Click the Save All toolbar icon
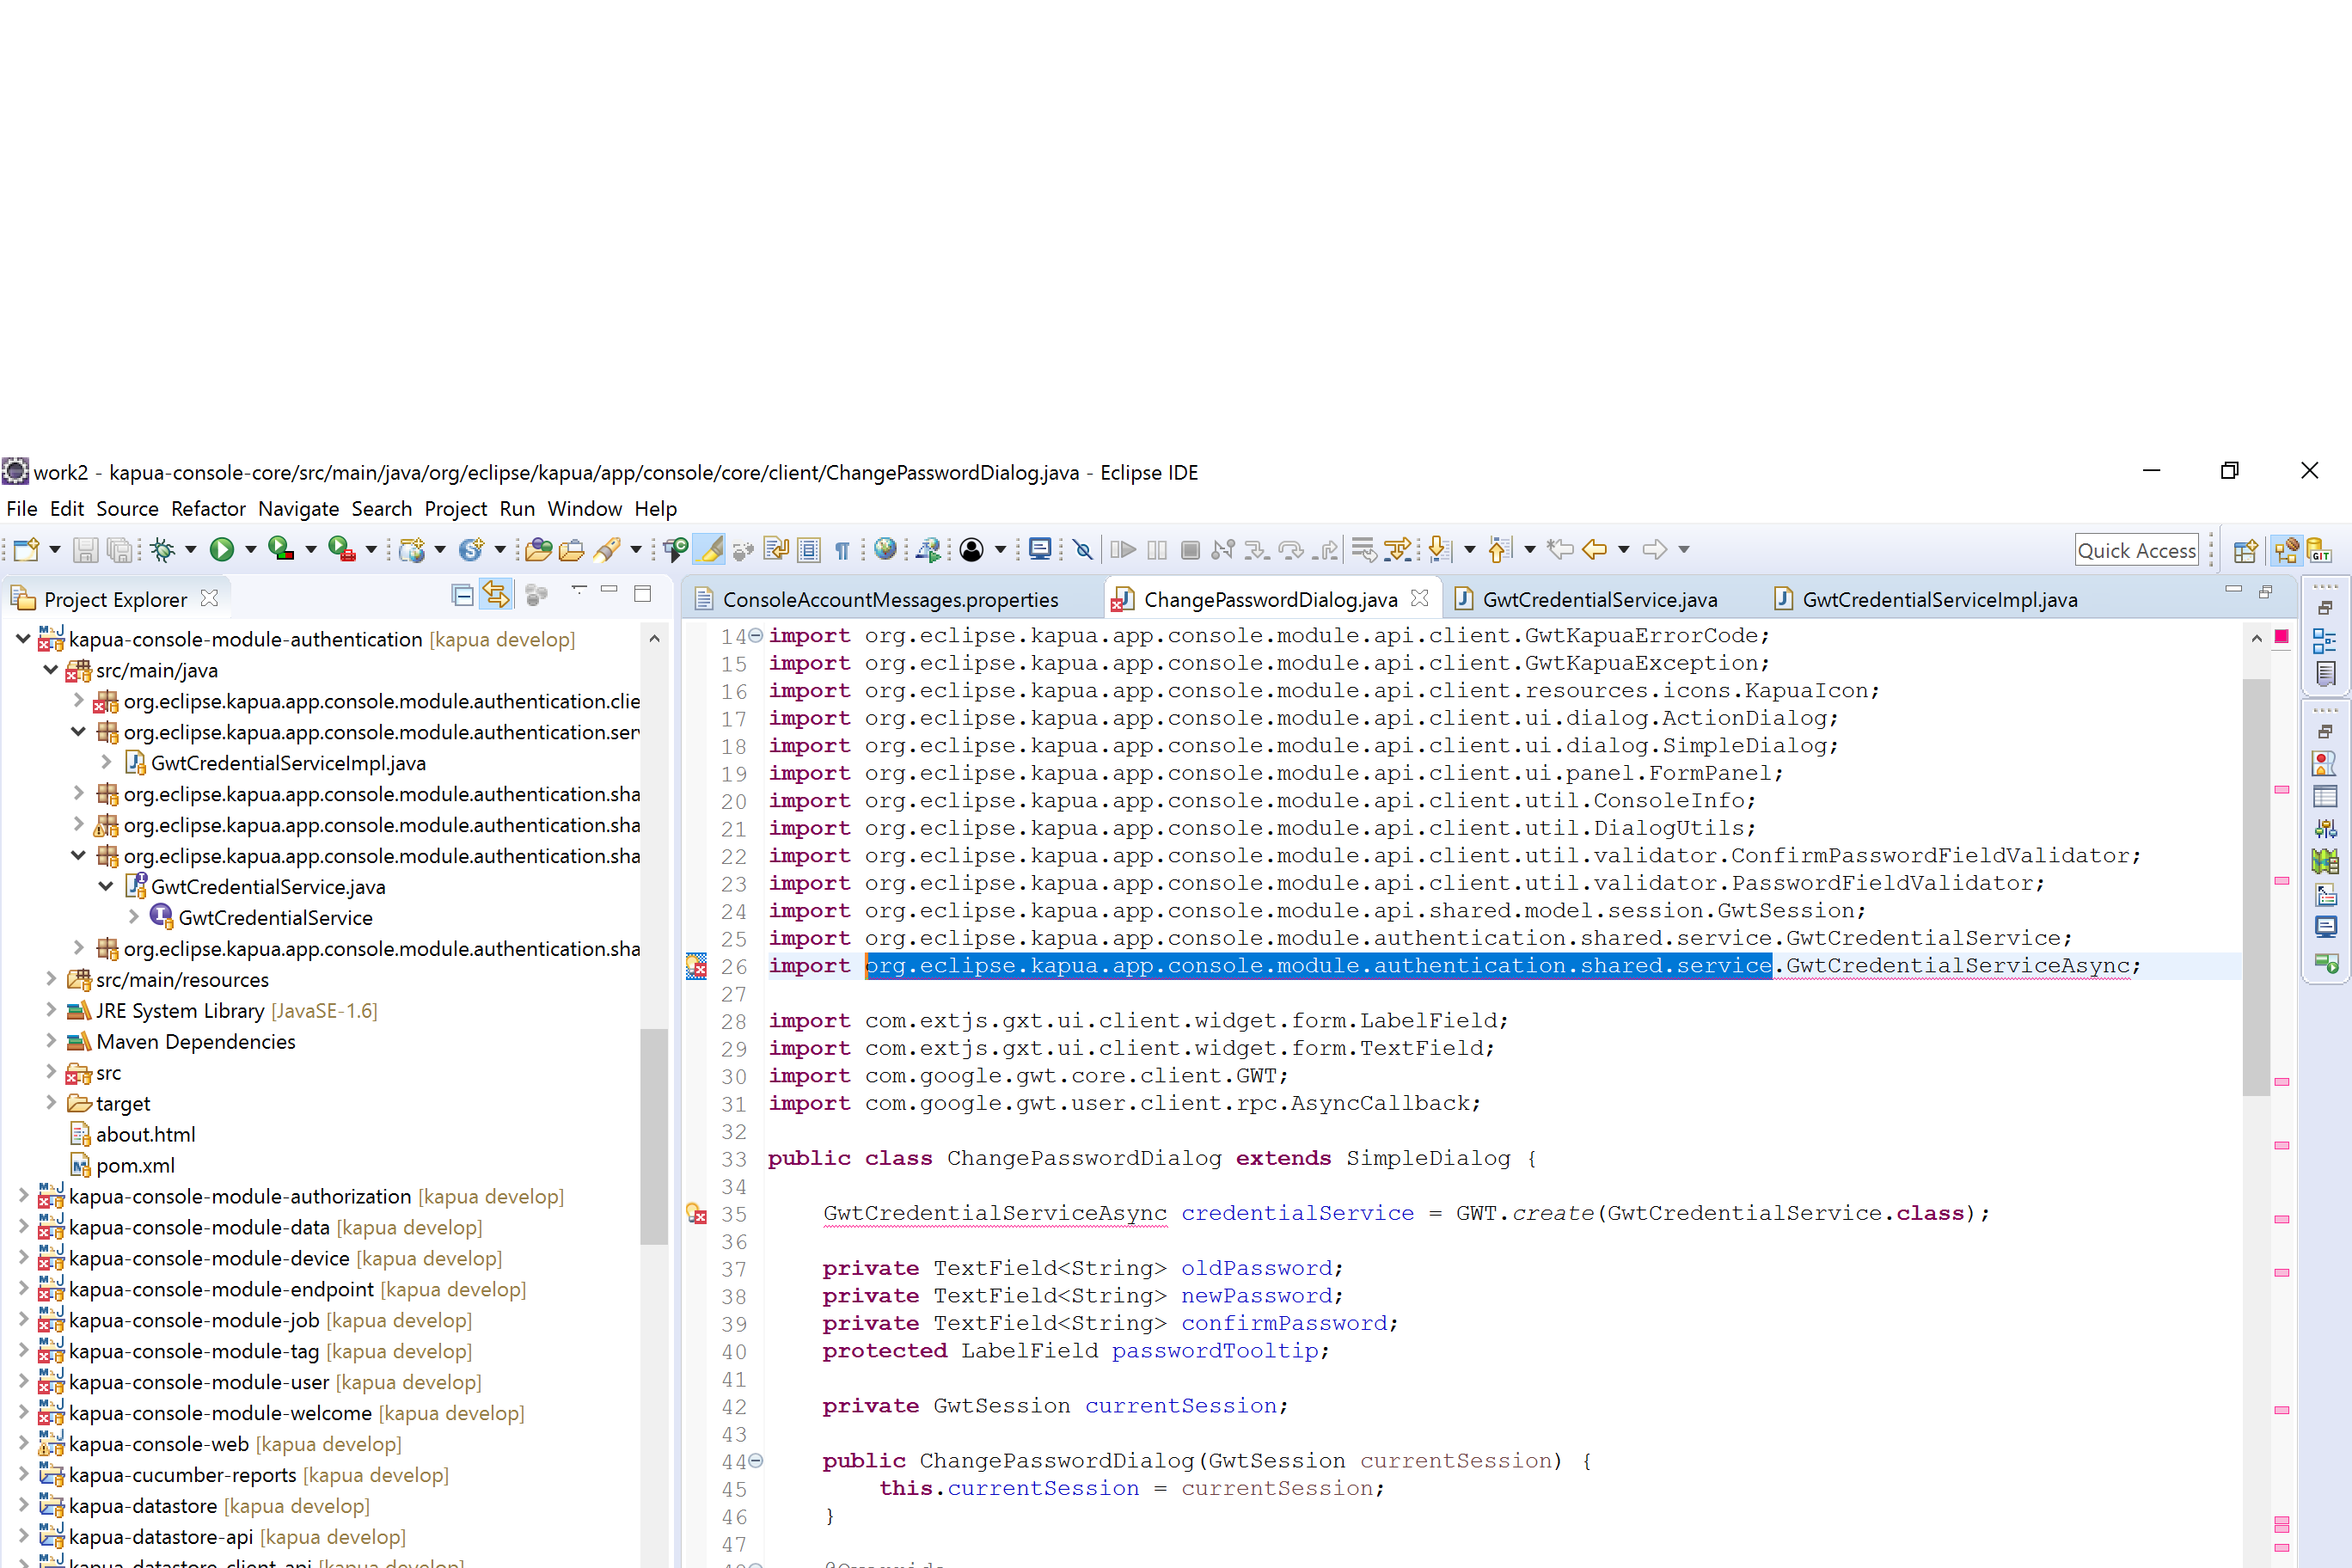This screenshot has height=1568, width=2352. pos(120,549)
